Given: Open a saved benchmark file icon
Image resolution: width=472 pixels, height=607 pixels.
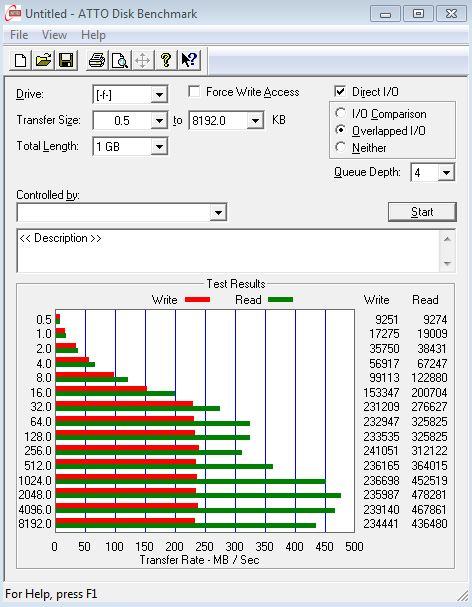Looking at the screenshot, I should (x=43, y=61).
